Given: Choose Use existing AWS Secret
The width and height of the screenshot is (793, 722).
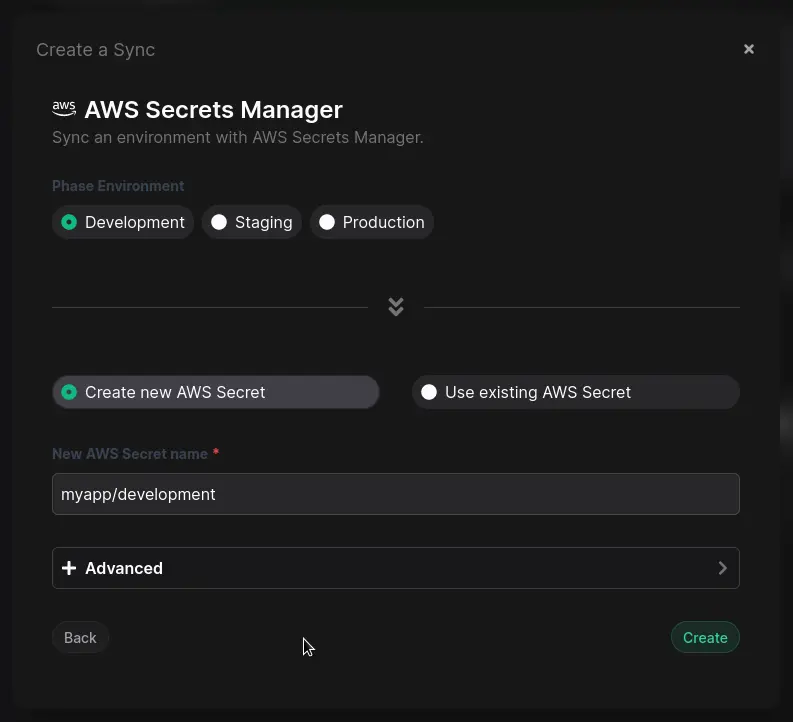Looking at the screenshot, I should [575, 392].
